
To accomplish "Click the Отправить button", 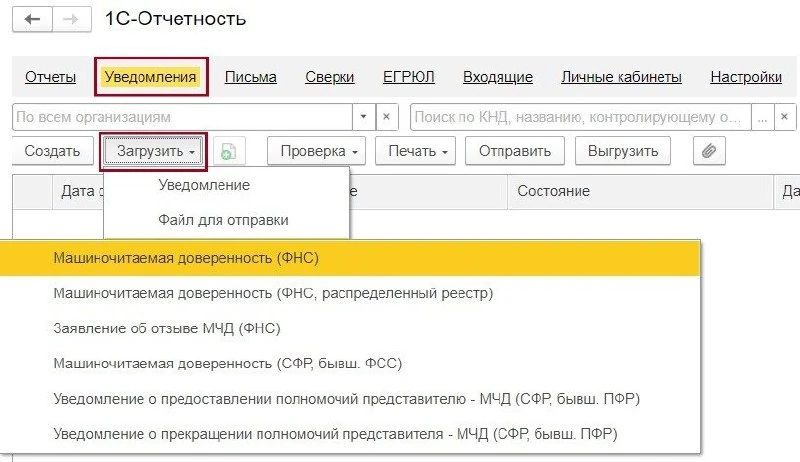I will (515, 151).
